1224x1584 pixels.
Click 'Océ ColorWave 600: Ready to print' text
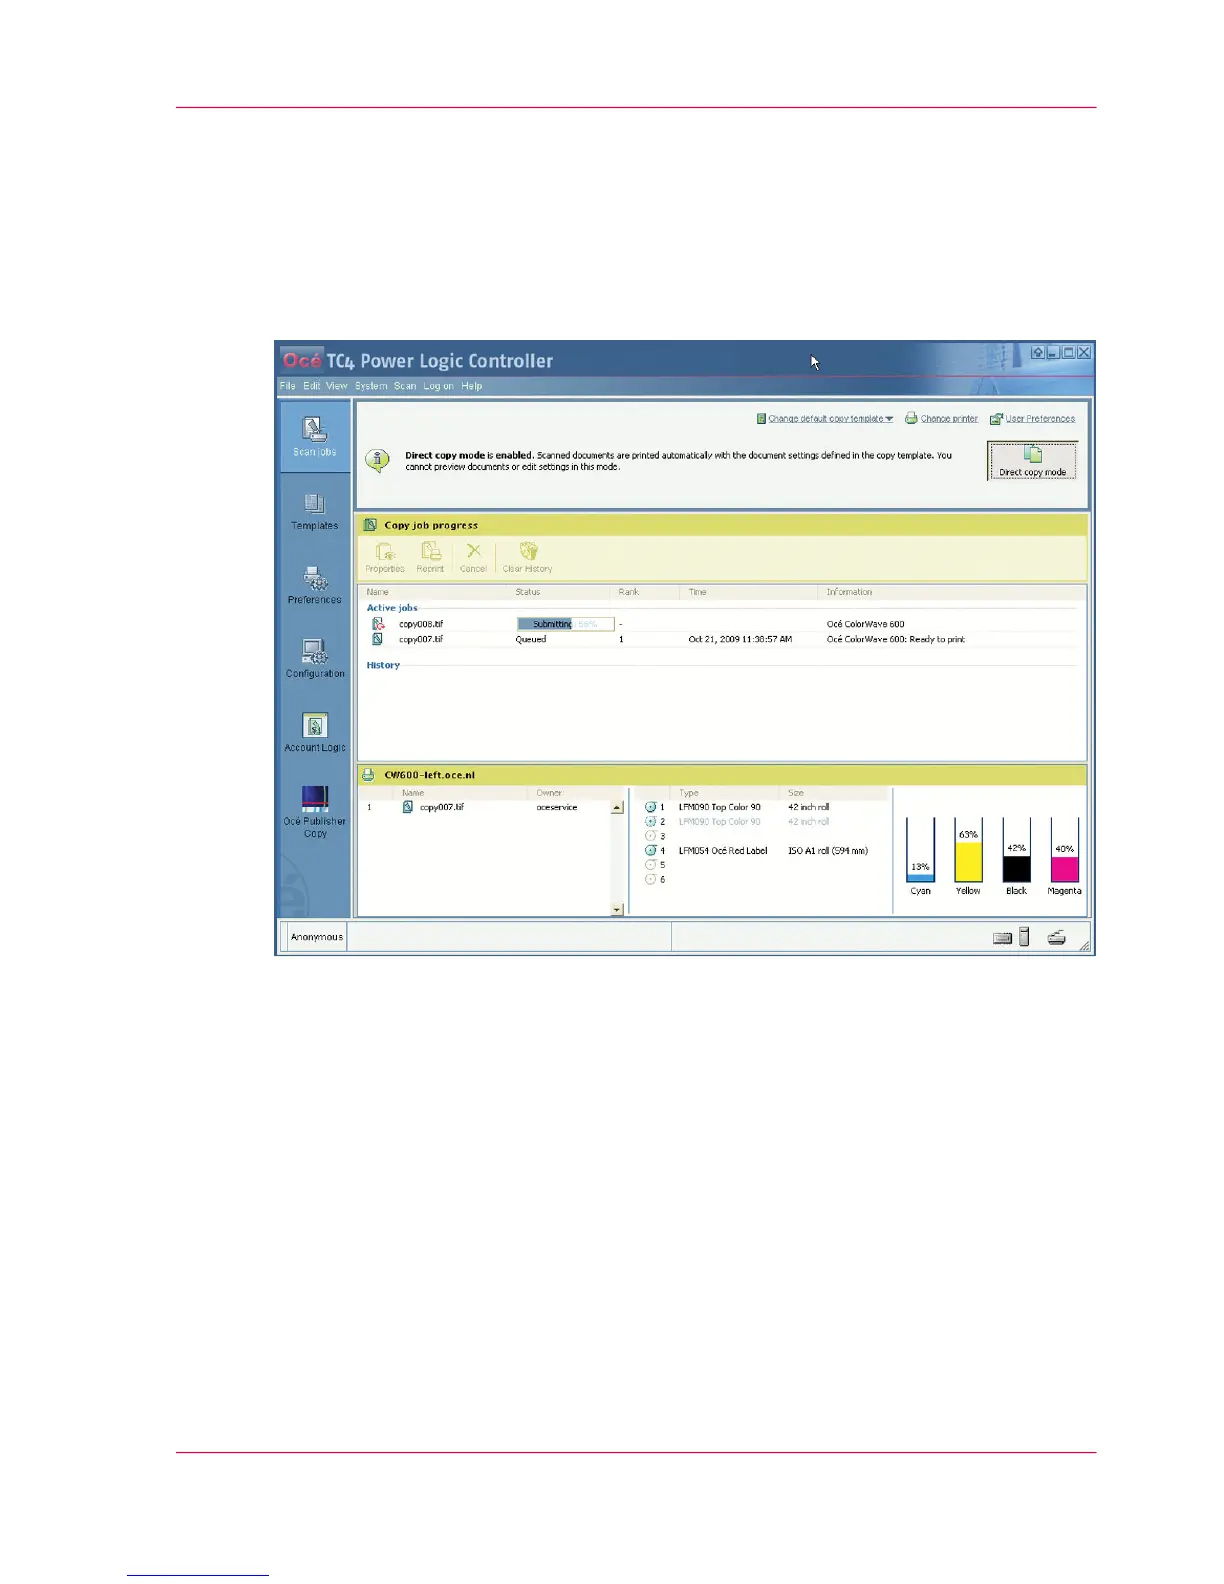click(x=895, y=639)
